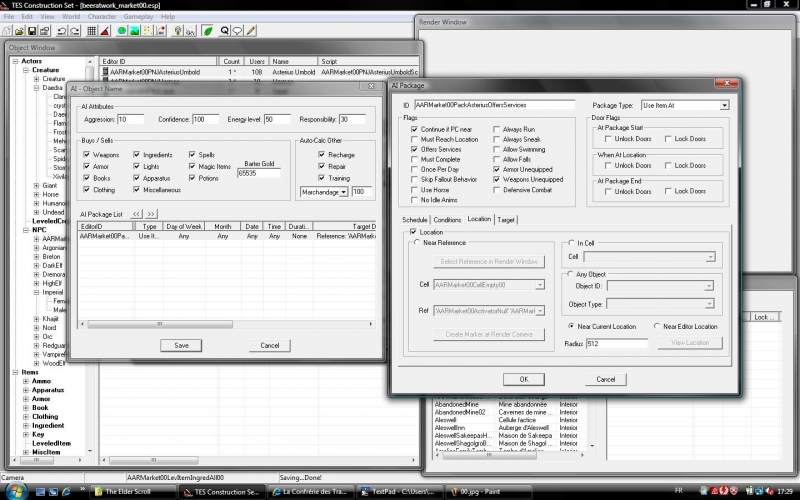Uncheck the Weapons buys/sells checkbox
Viewport: 800px width, 500px height.
tap(87, 154)
